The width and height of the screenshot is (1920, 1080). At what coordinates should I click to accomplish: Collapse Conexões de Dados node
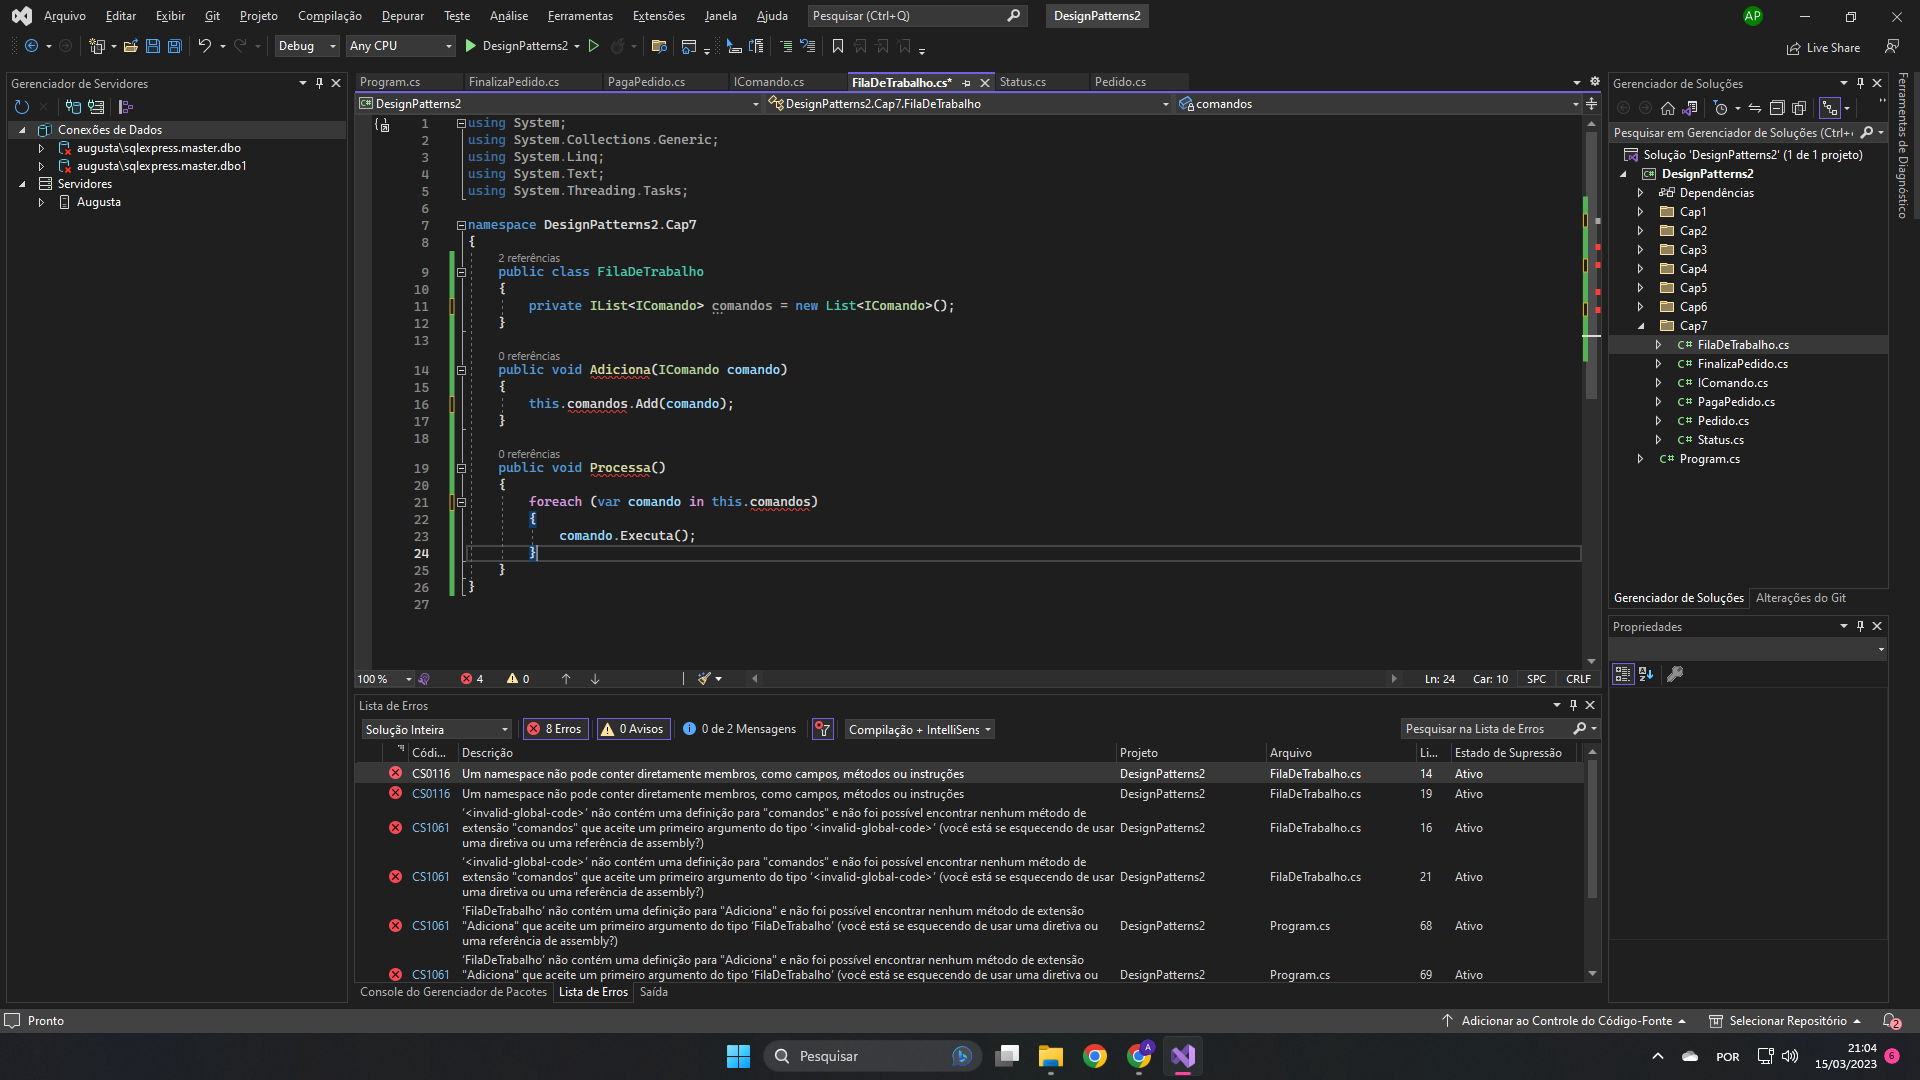22,130
